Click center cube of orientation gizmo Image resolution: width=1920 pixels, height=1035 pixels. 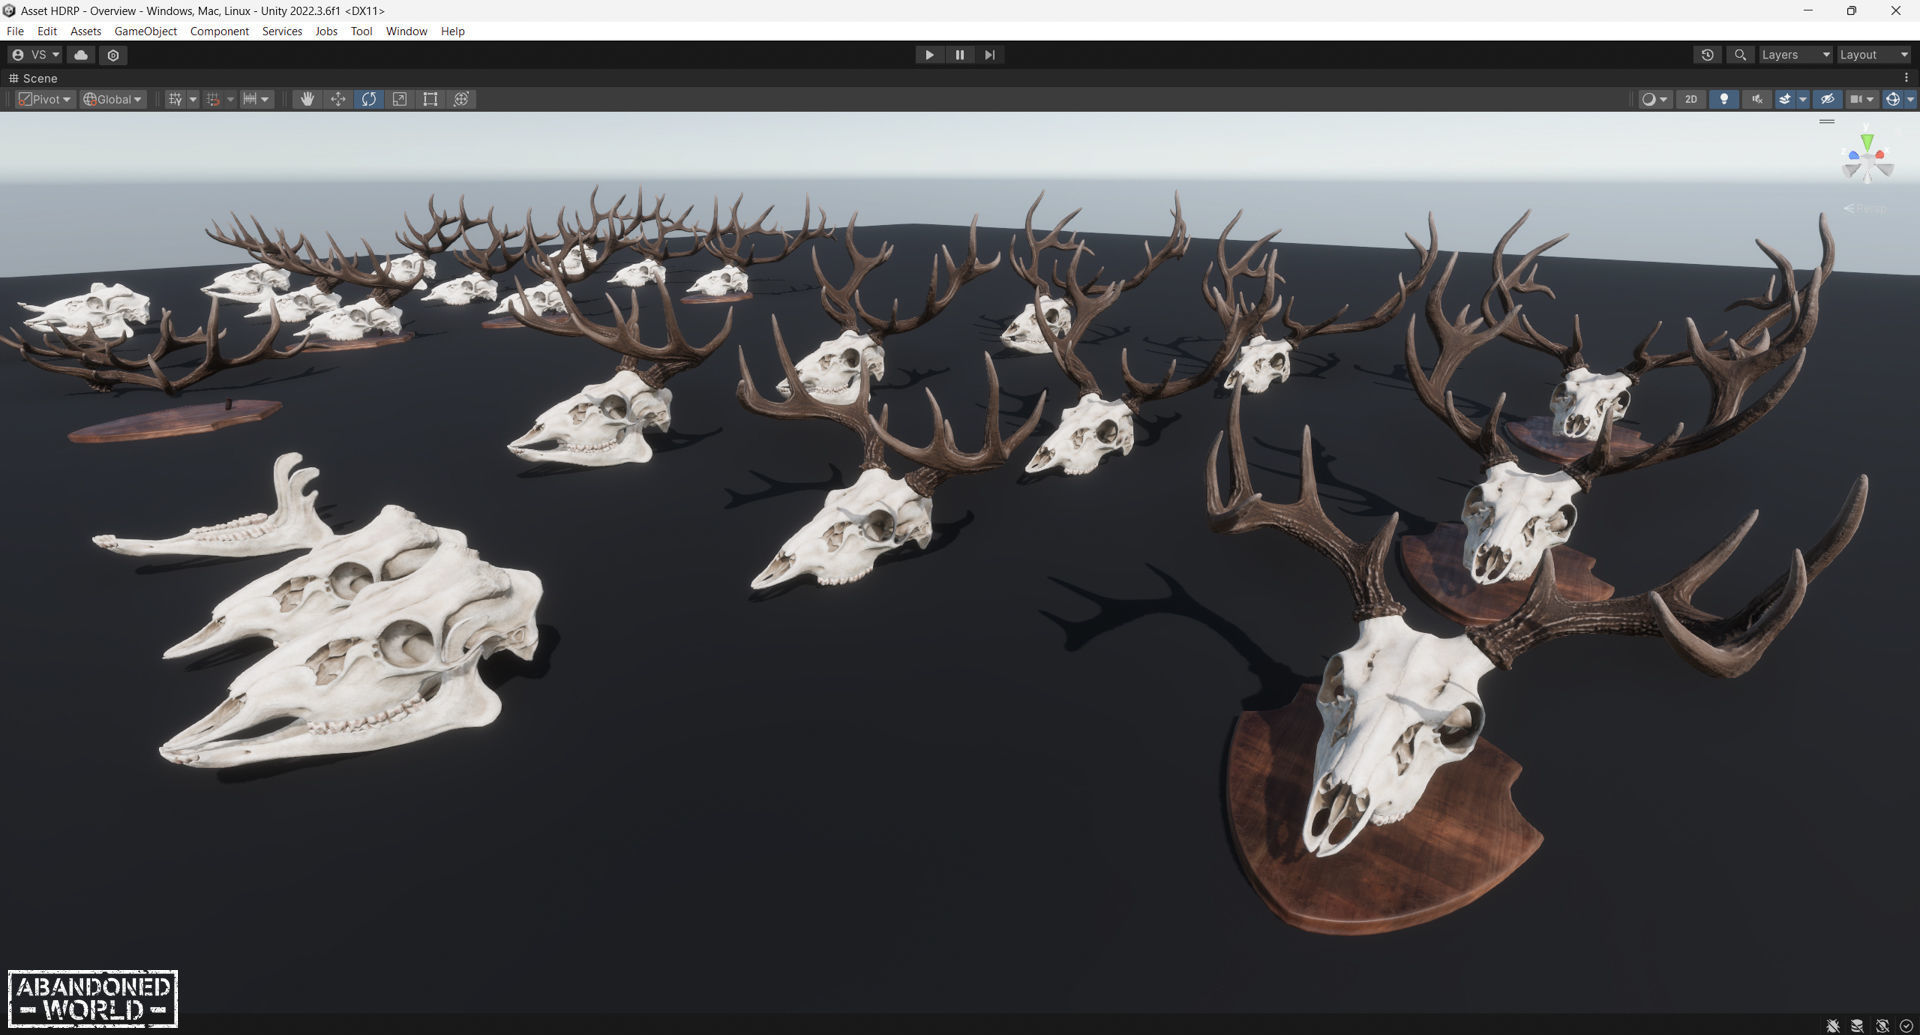point(1867,161)
